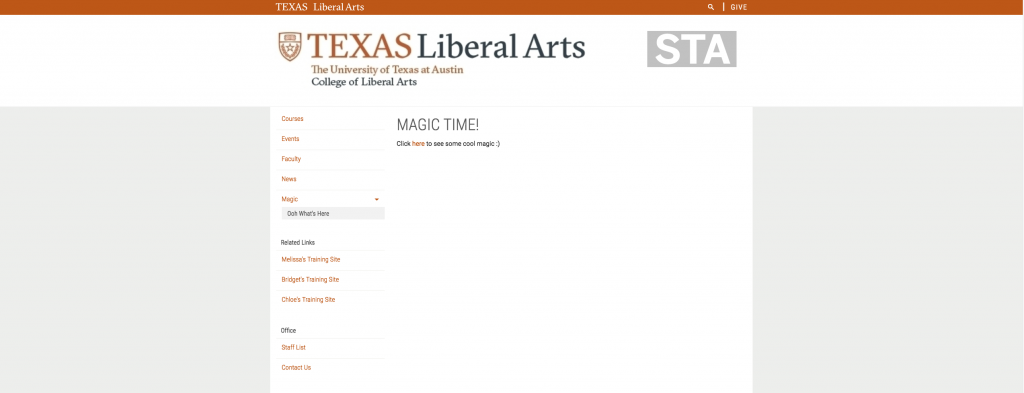
Task: Click The University of Texas at Austin text
Action: click(387, 69)
